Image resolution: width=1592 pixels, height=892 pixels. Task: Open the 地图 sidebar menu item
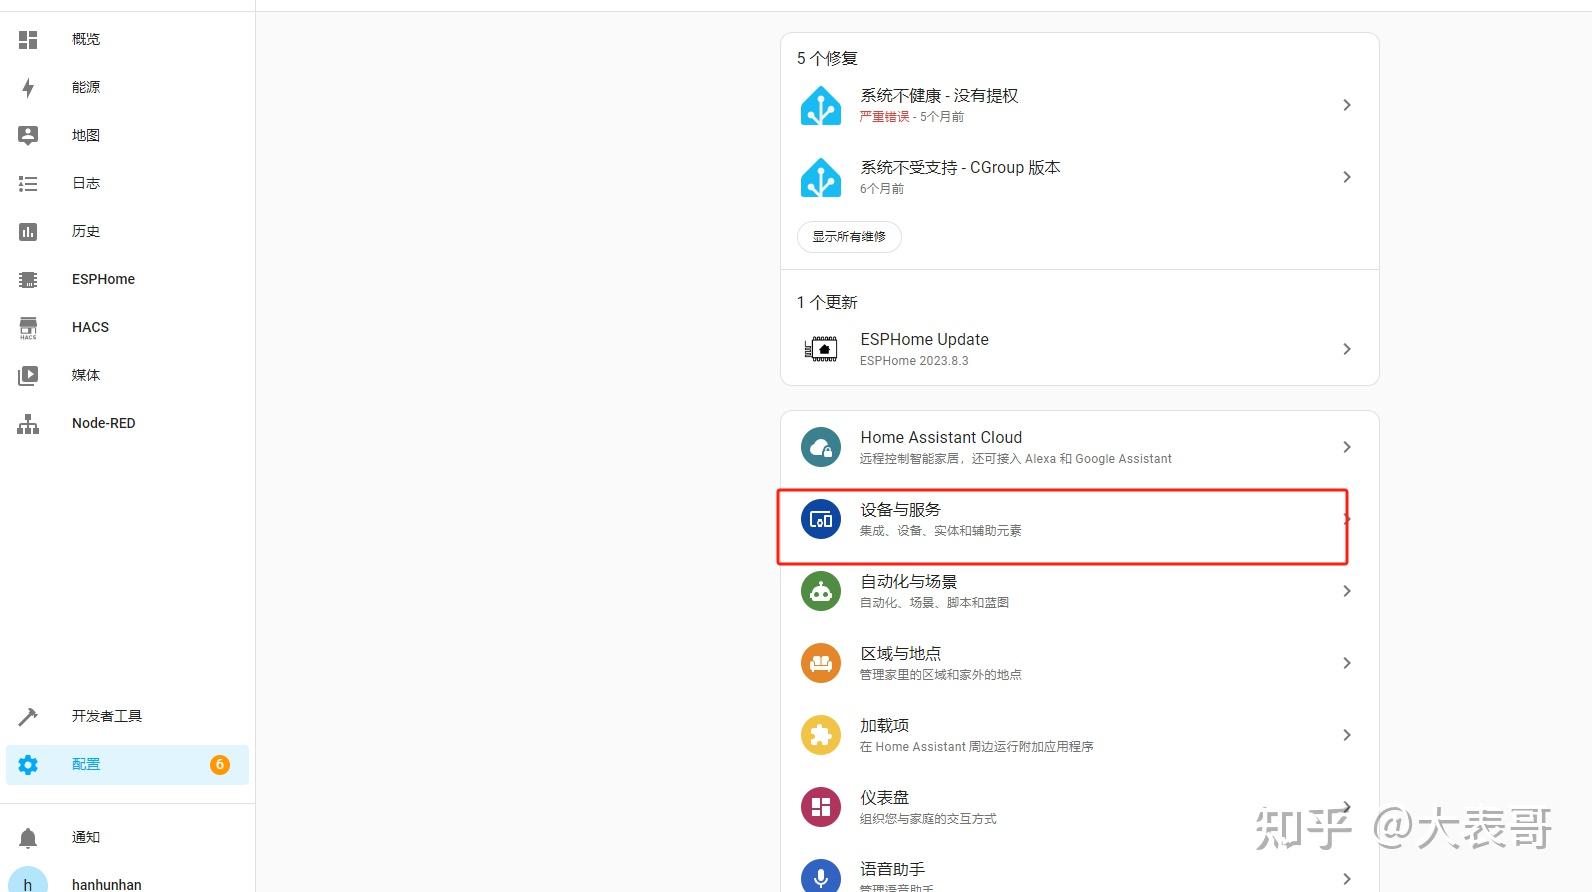[127, 135]
